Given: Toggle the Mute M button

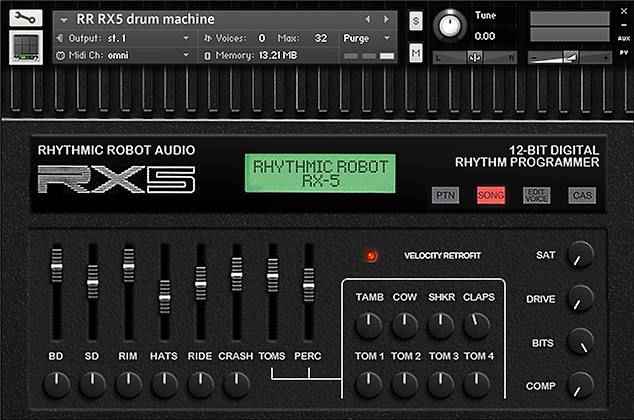Looking at the screenshot, I should 416,53.
